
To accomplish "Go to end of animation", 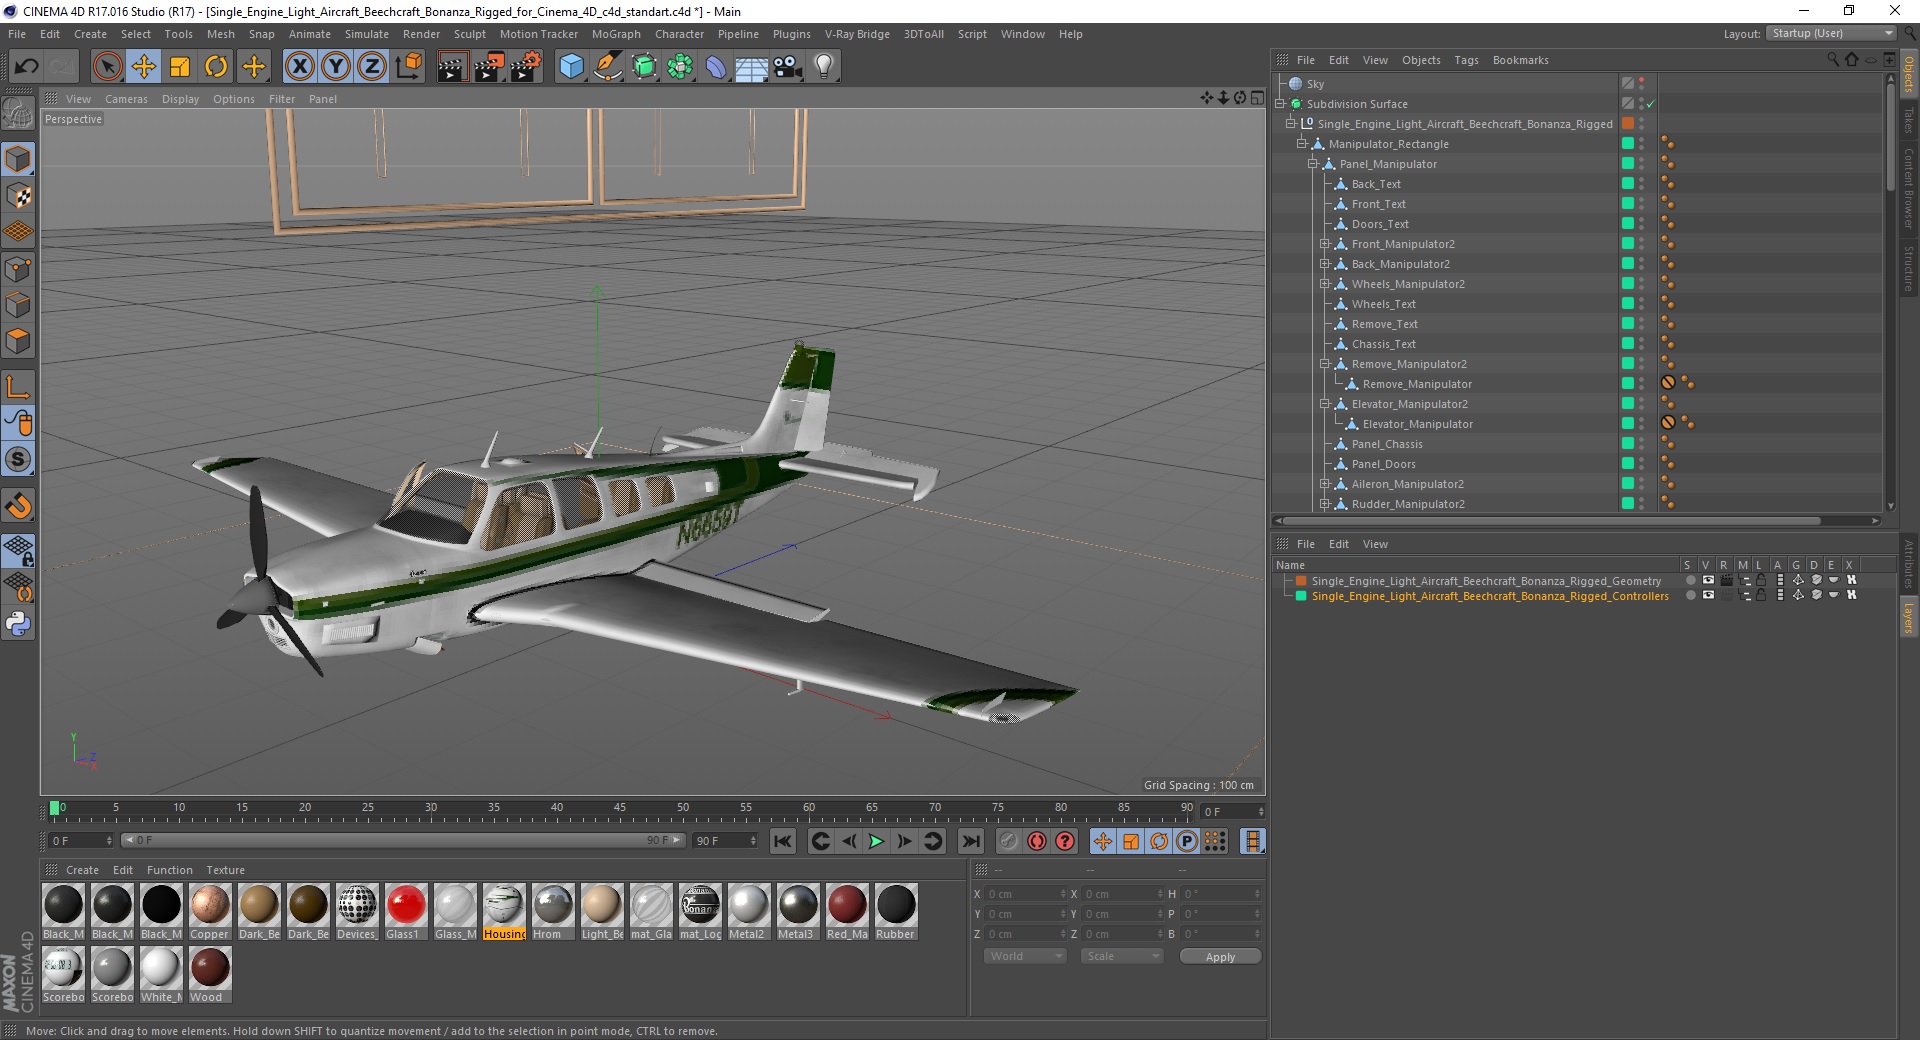I will coord(970,841).
